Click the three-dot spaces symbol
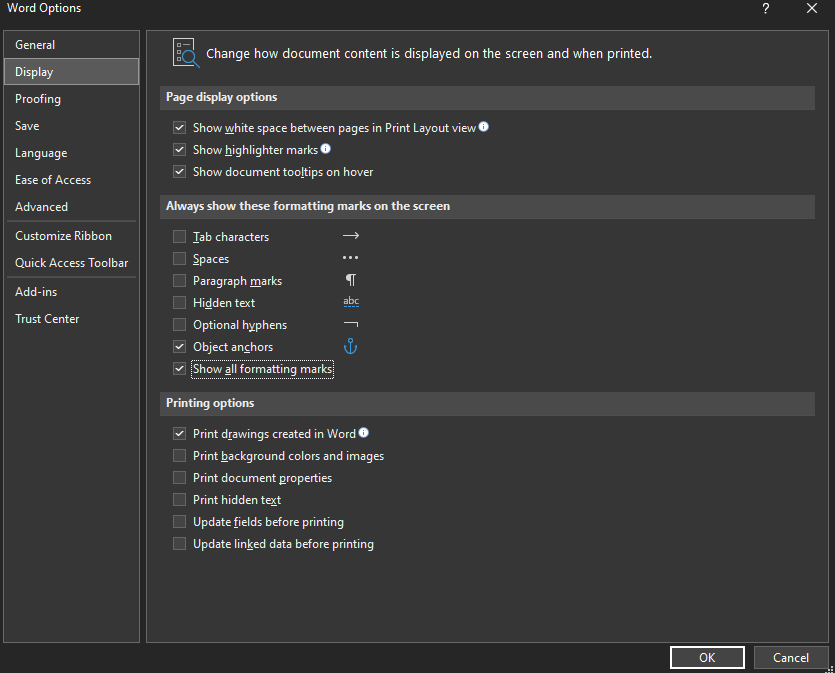This screenshot has height=673, width=835. coord(350,258)
